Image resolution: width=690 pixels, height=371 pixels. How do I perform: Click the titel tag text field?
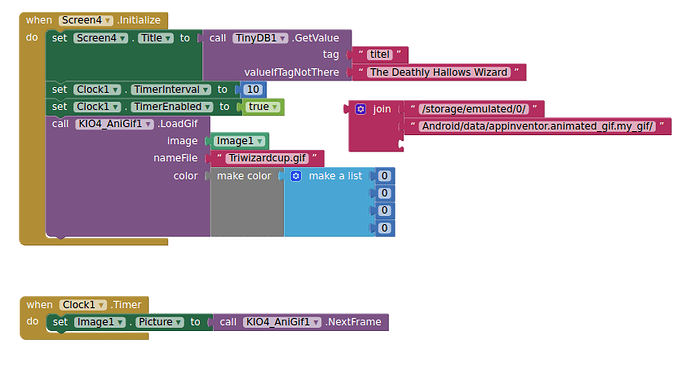tap(379, 55)
